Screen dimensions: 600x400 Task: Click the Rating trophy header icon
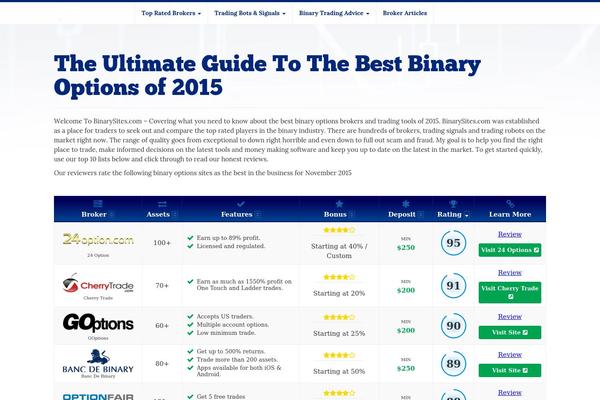[453, 204]
